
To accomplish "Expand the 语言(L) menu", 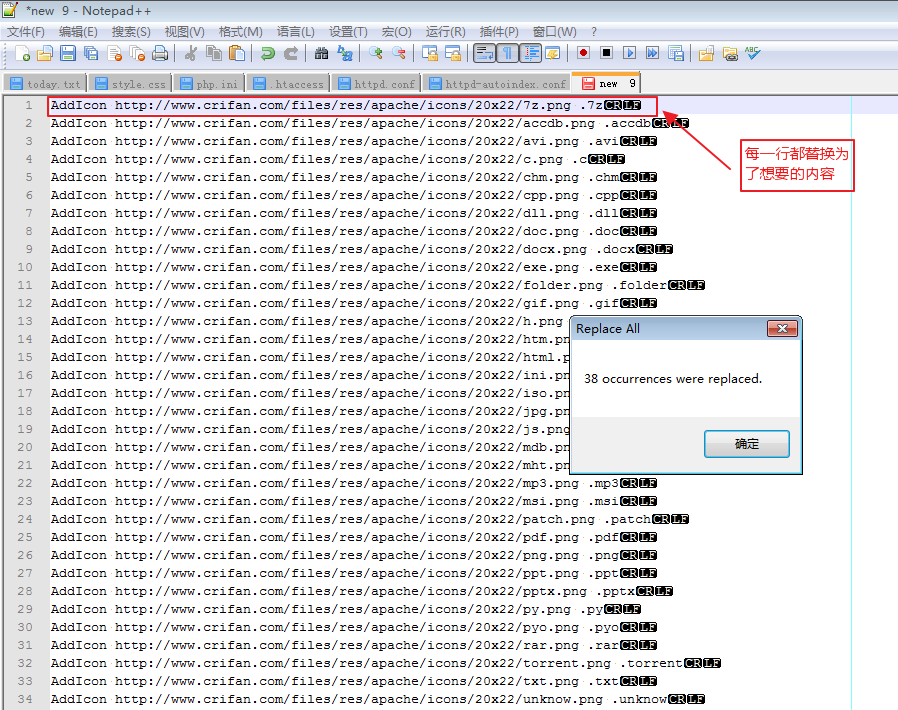I will [x=295, y=32].
